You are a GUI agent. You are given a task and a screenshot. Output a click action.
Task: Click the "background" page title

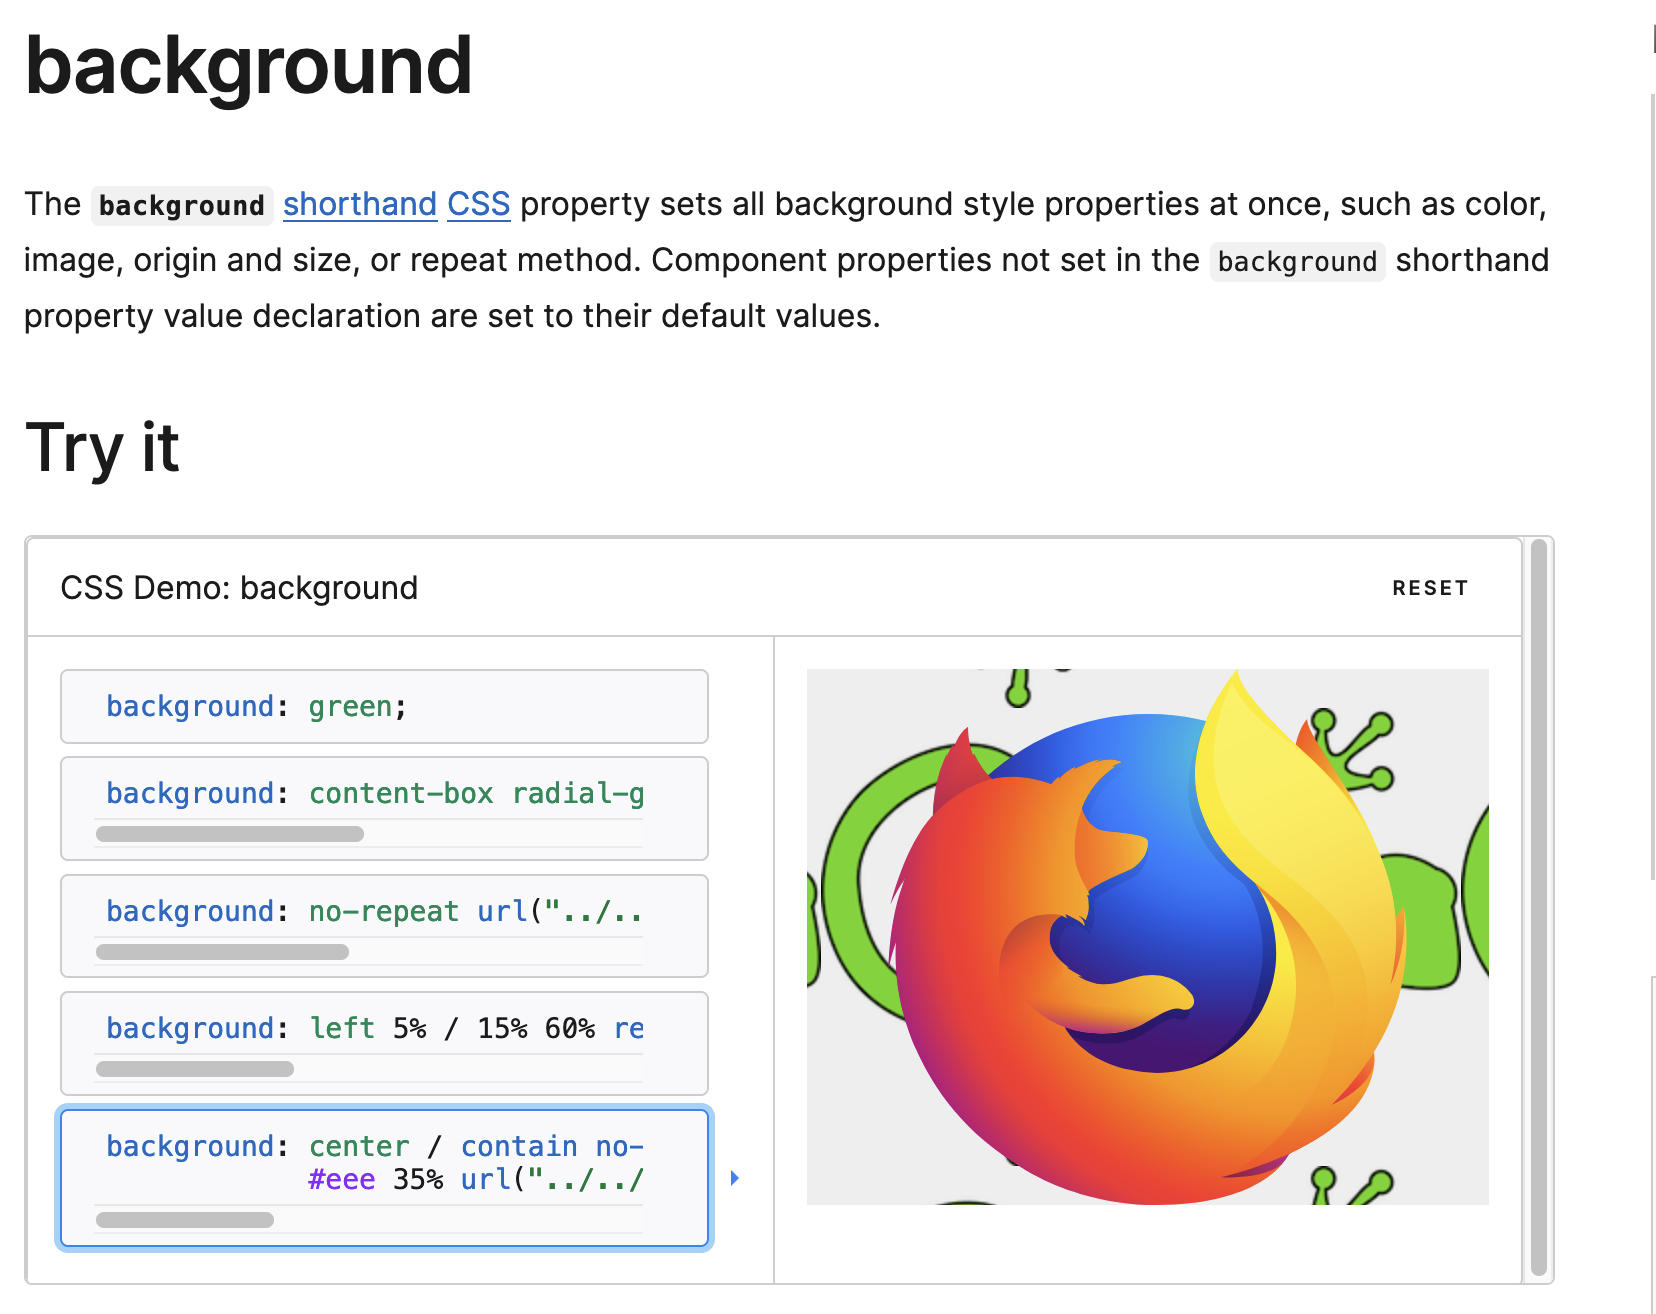click(249, 65)
